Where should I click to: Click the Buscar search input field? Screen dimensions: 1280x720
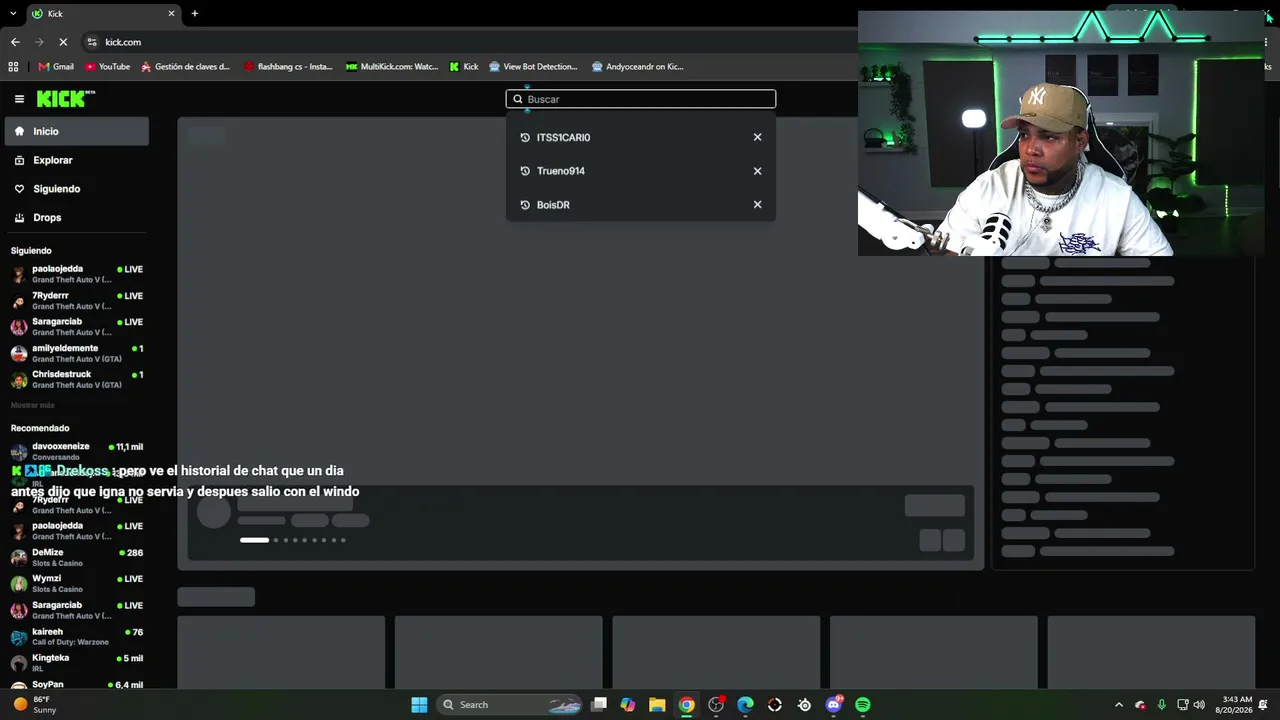click(641, 99)
